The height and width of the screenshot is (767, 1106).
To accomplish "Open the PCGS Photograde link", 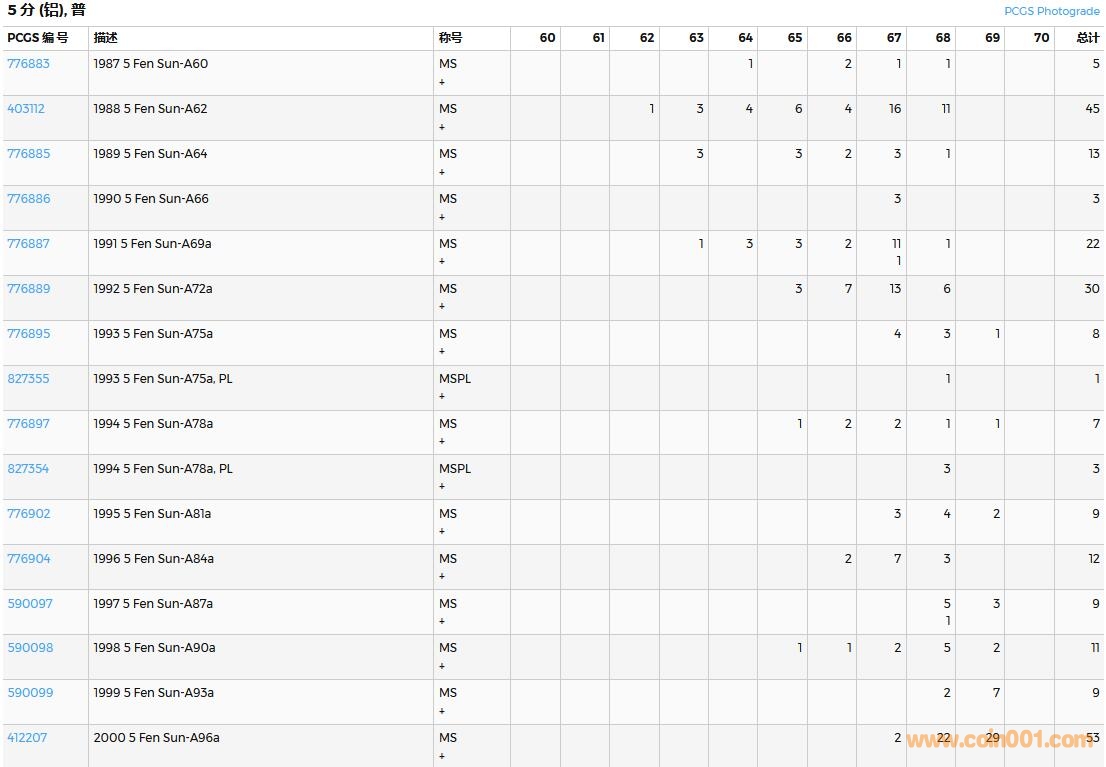I will [1051, 11].
